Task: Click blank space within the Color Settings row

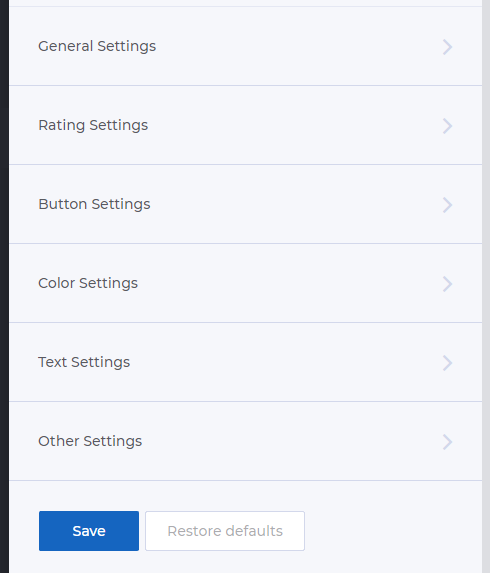Action: pyautogui.click(x=285, y=283)
